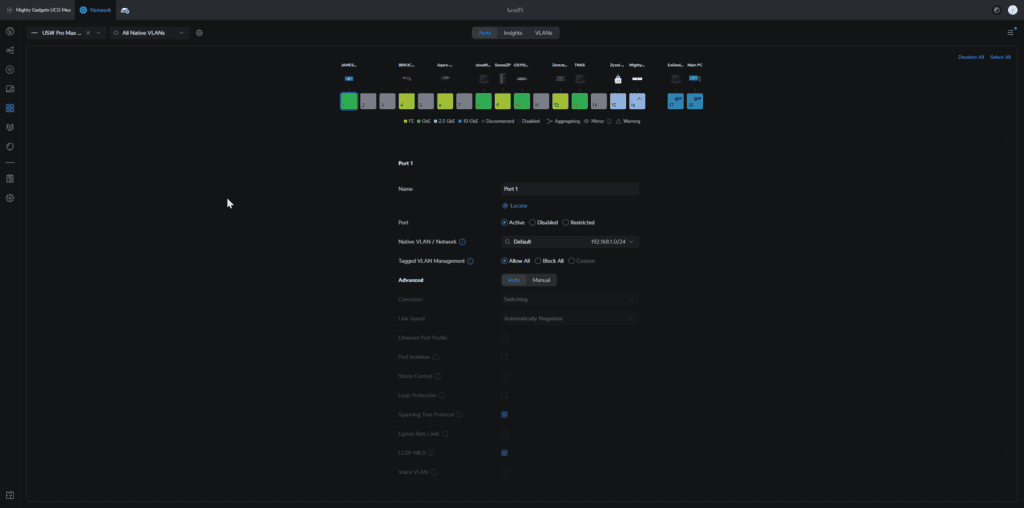The image size is (1024, 508).
Task: Click the topology icon in the left sidebar
Action: [10, 50]
